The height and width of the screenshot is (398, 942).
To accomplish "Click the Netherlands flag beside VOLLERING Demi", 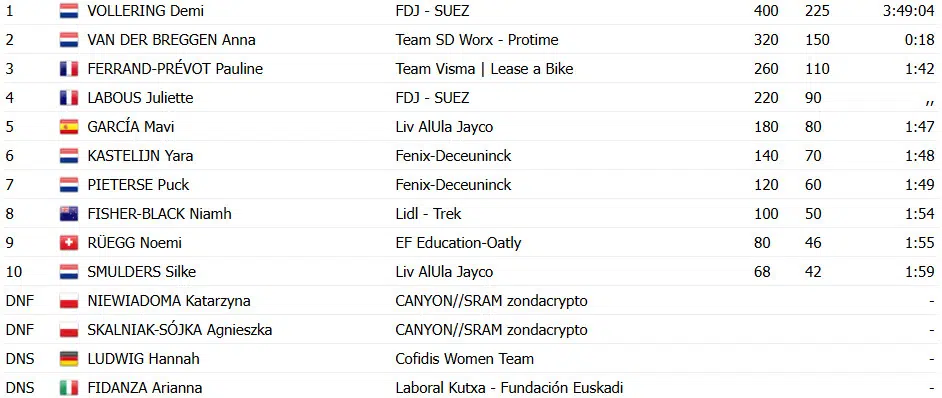I will [69, 11].
